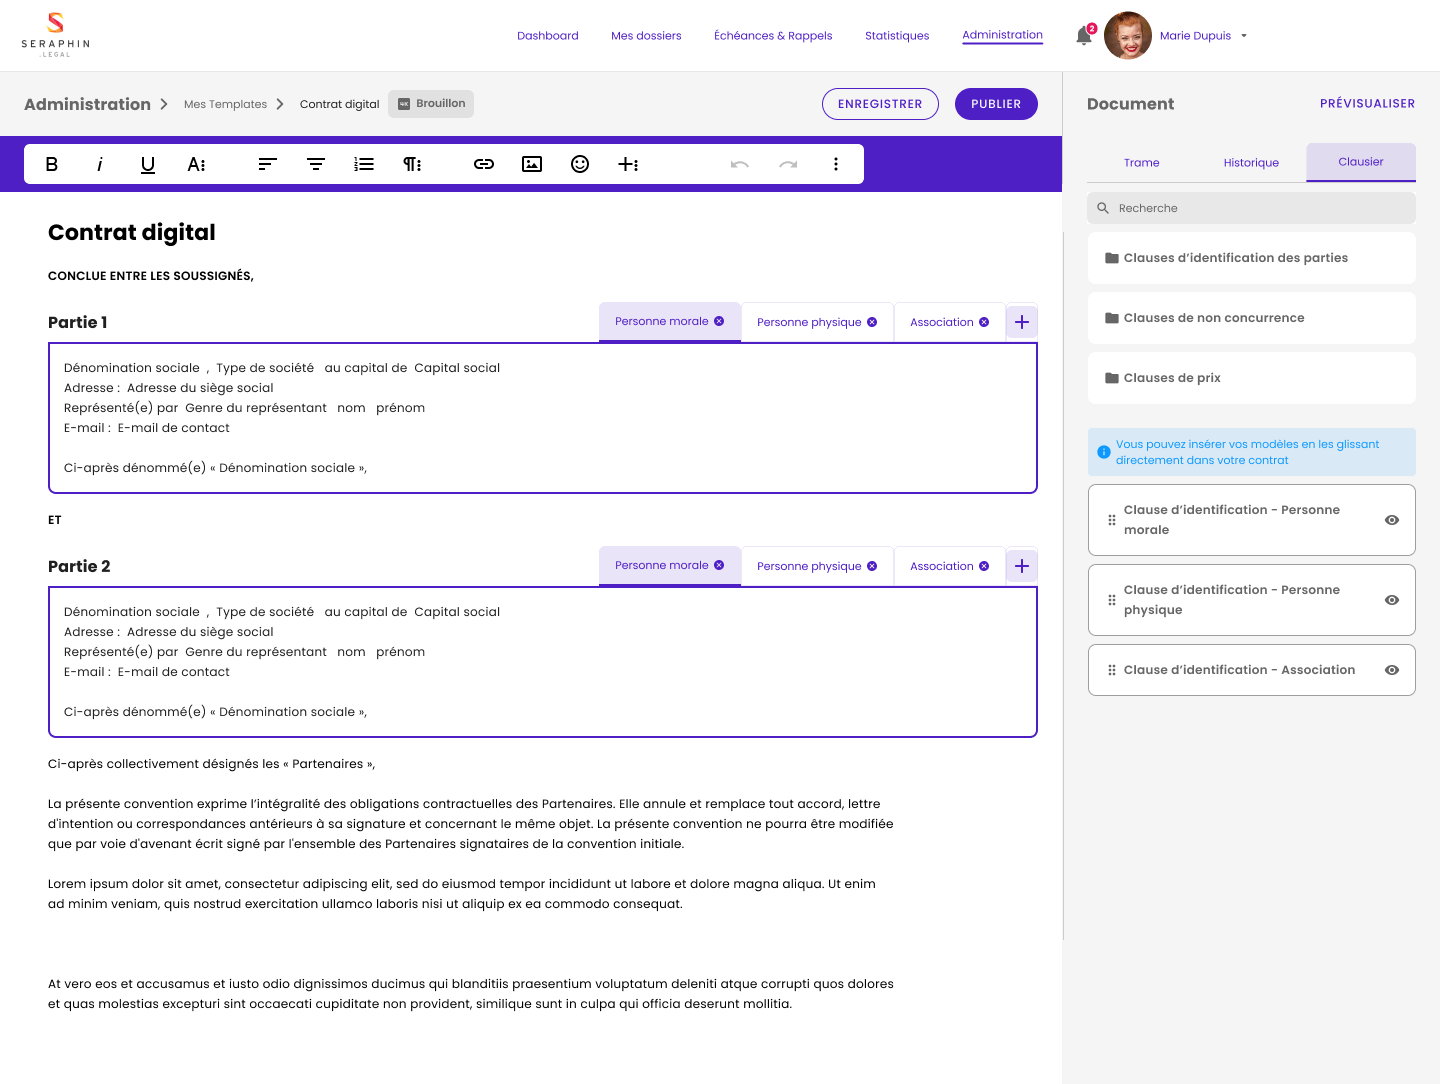Click the Recherche search field
This screenshot has width=1440, height=1084.
coord(1251,208)
